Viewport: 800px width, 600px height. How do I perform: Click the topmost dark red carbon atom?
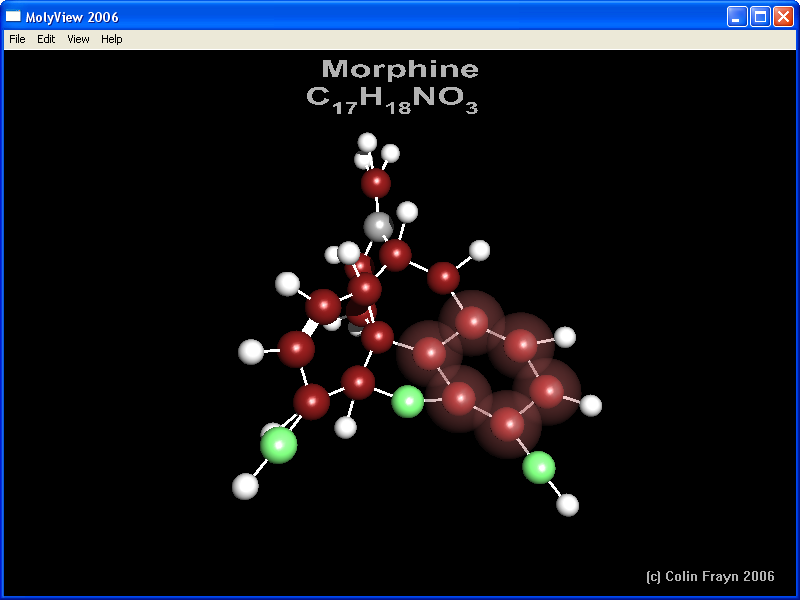coord(376,183)
